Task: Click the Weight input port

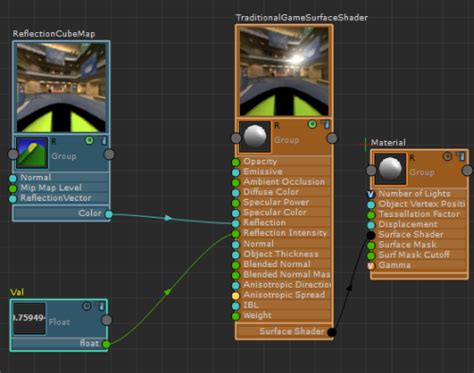Action: pos(236,316)
